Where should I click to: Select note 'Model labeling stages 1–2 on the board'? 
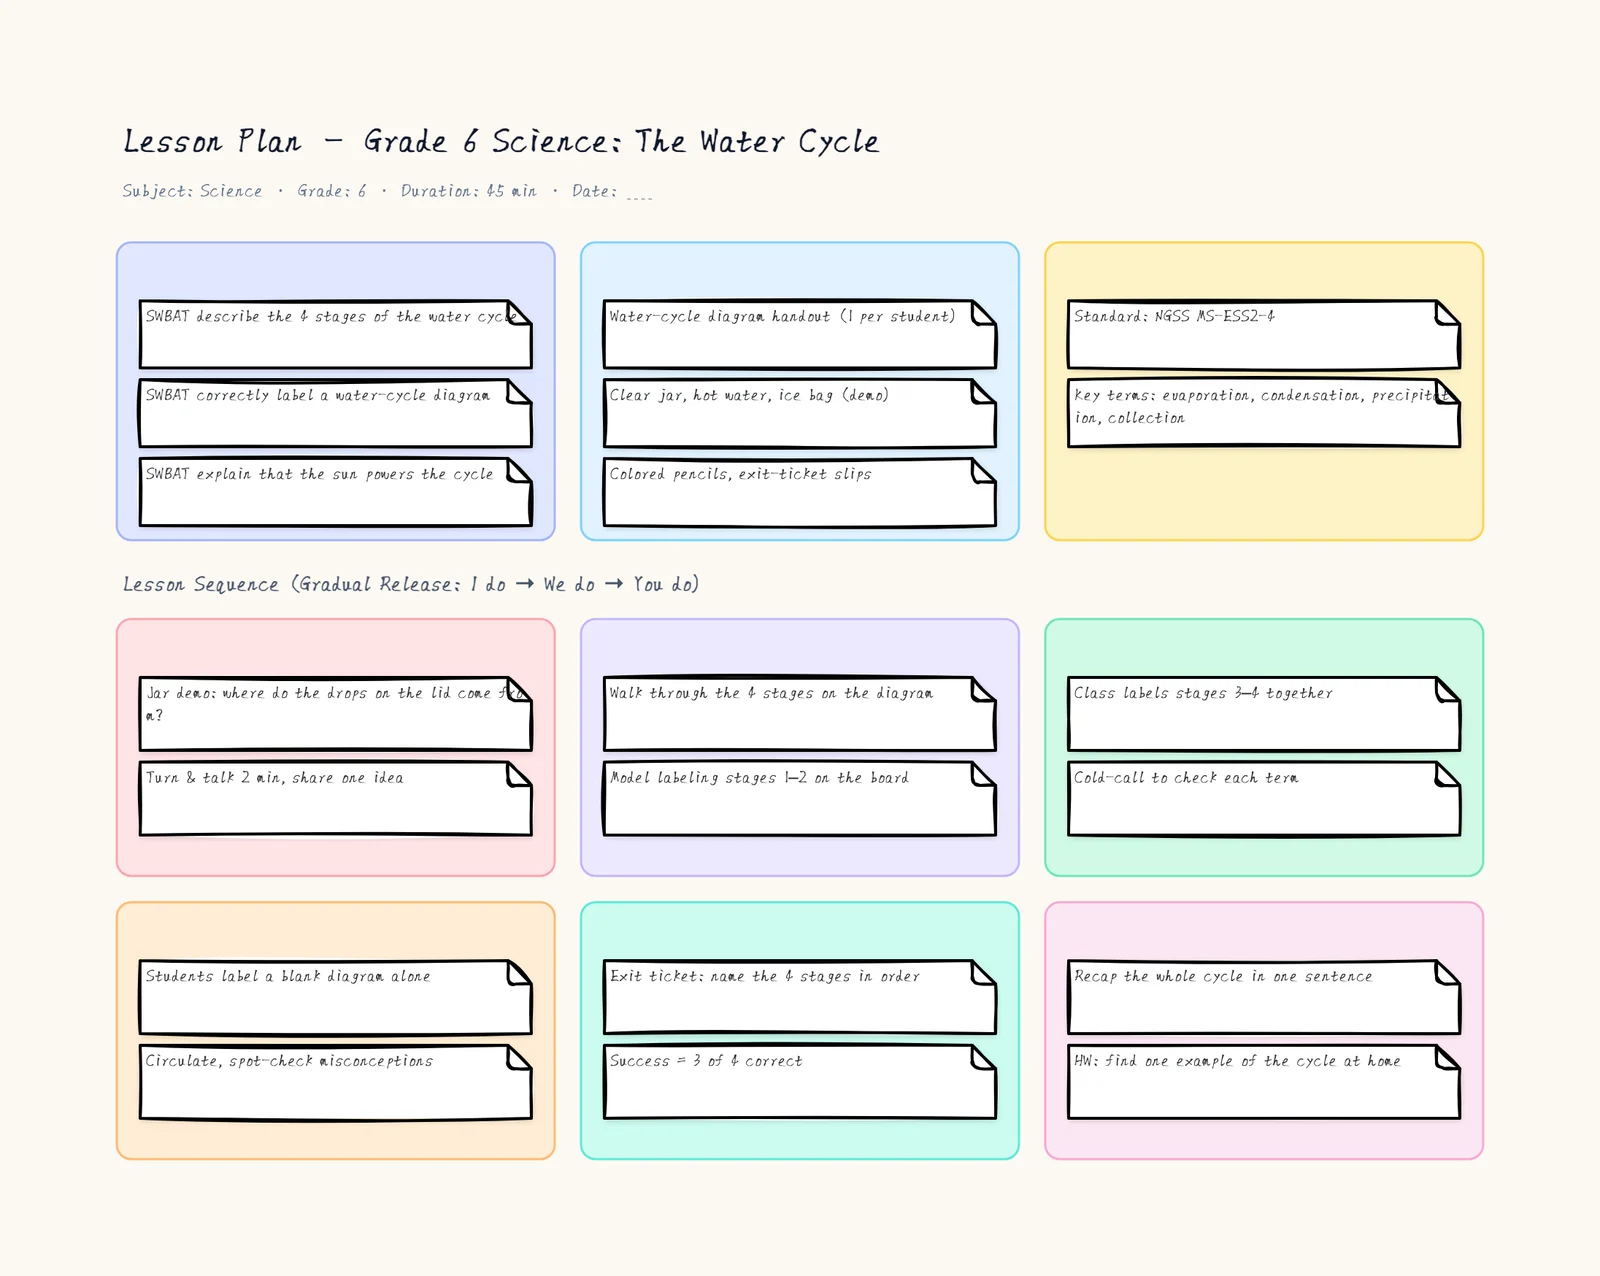[x=800, y=799]
